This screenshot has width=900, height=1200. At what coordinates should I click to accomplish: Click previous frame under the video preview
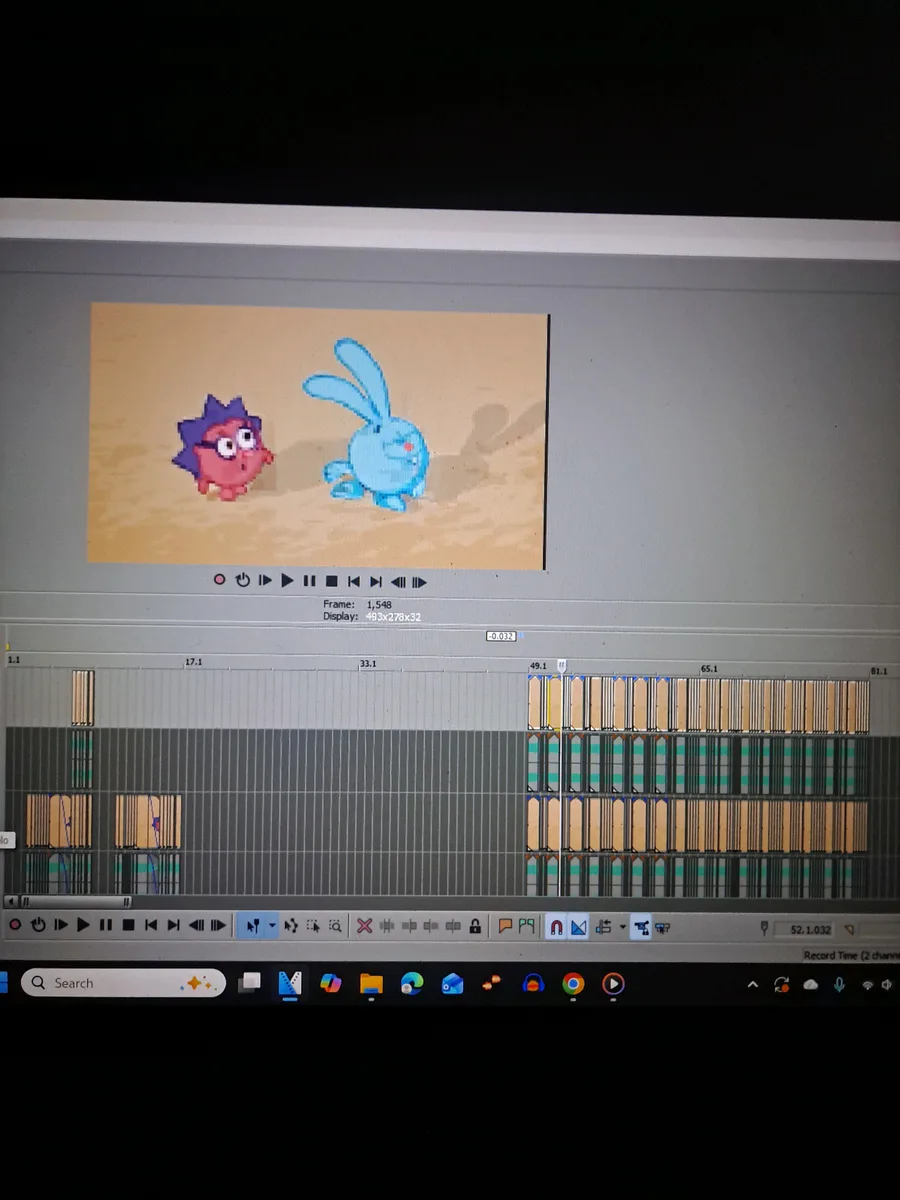[398, 582]
